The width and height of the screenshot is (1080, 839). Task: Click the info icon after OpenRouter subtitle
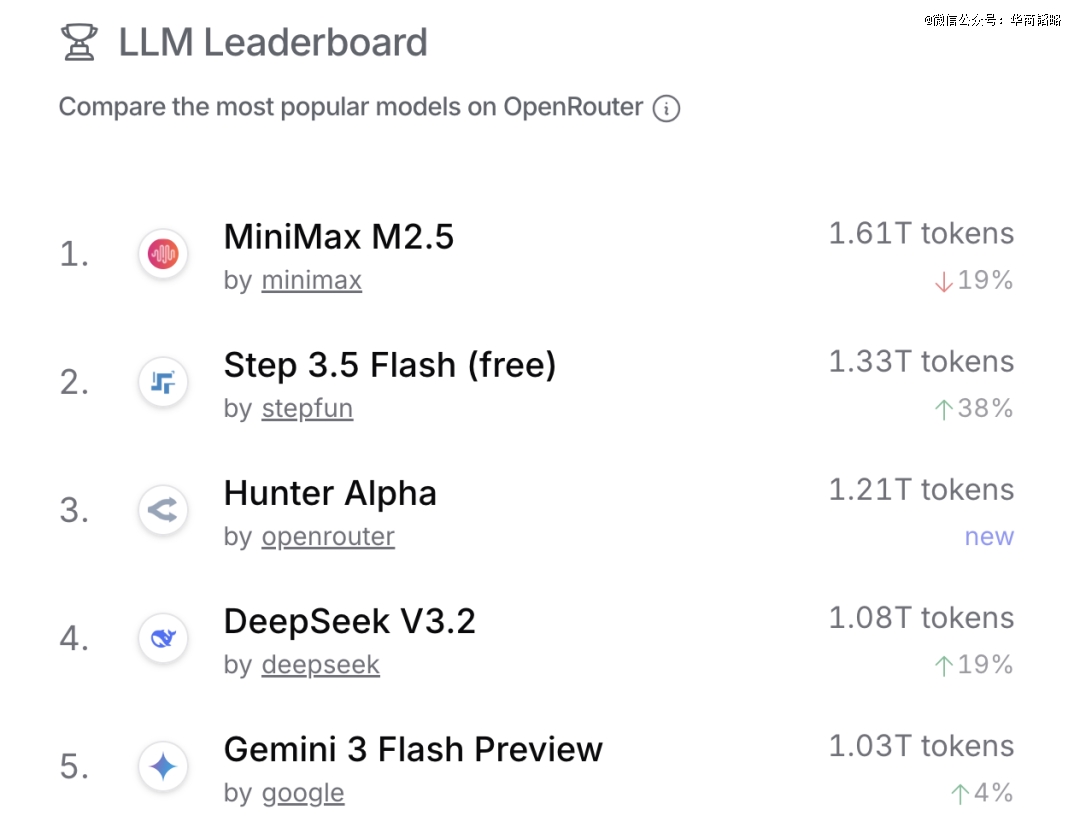tap(666, 108)
